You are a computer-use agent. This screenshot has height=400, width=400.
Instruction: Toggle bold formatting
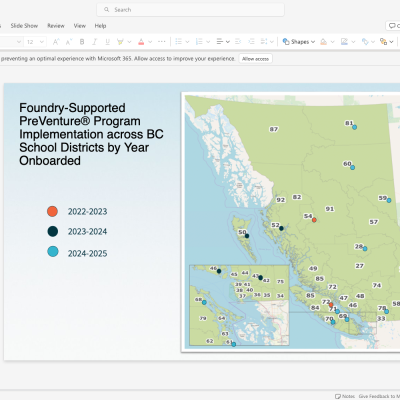click(x=82, y=42)
